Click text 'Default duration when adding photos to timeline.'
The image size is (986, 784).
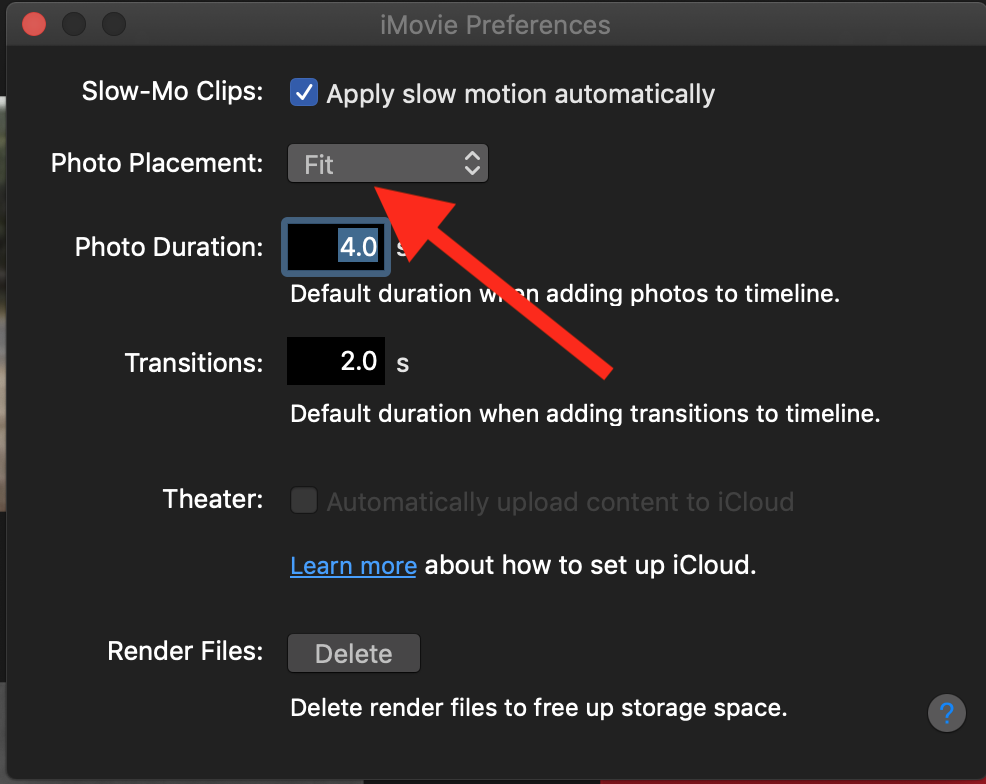[565, 294]
